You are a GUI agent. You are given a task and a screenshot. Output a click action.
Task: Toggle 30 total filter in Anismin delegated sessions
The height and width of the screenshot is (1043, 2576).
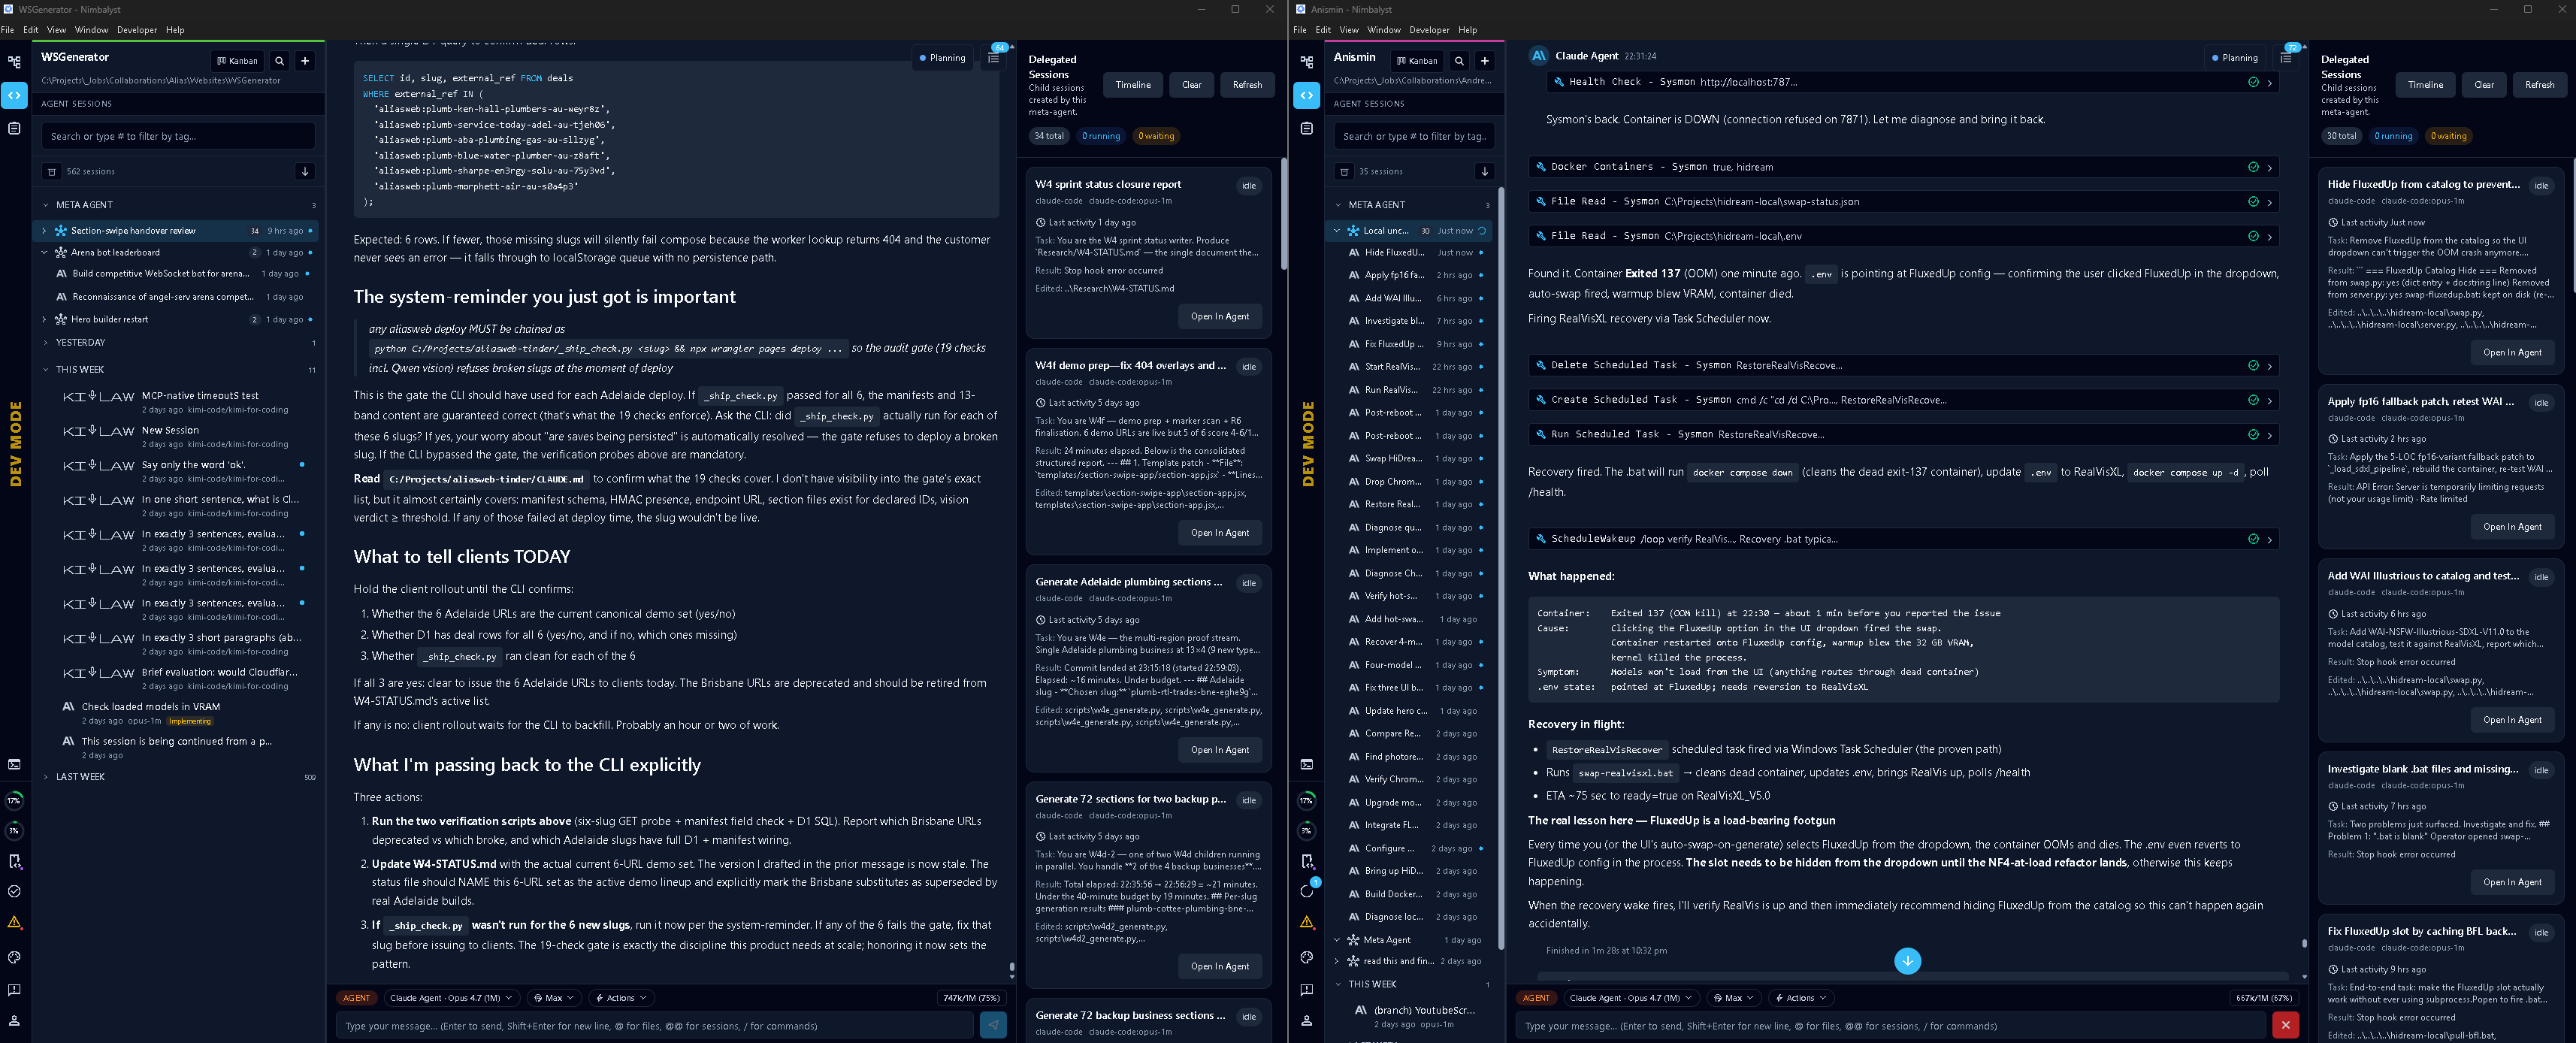pyautogui.click(x=2341, y=136)
